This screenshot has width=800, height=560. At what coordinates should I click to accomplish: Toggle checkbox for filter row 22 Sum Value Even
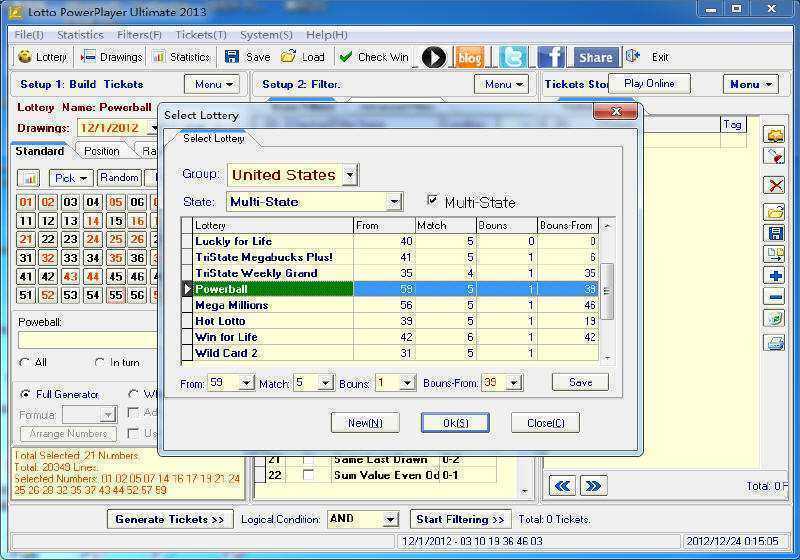[x=308, y=475]
